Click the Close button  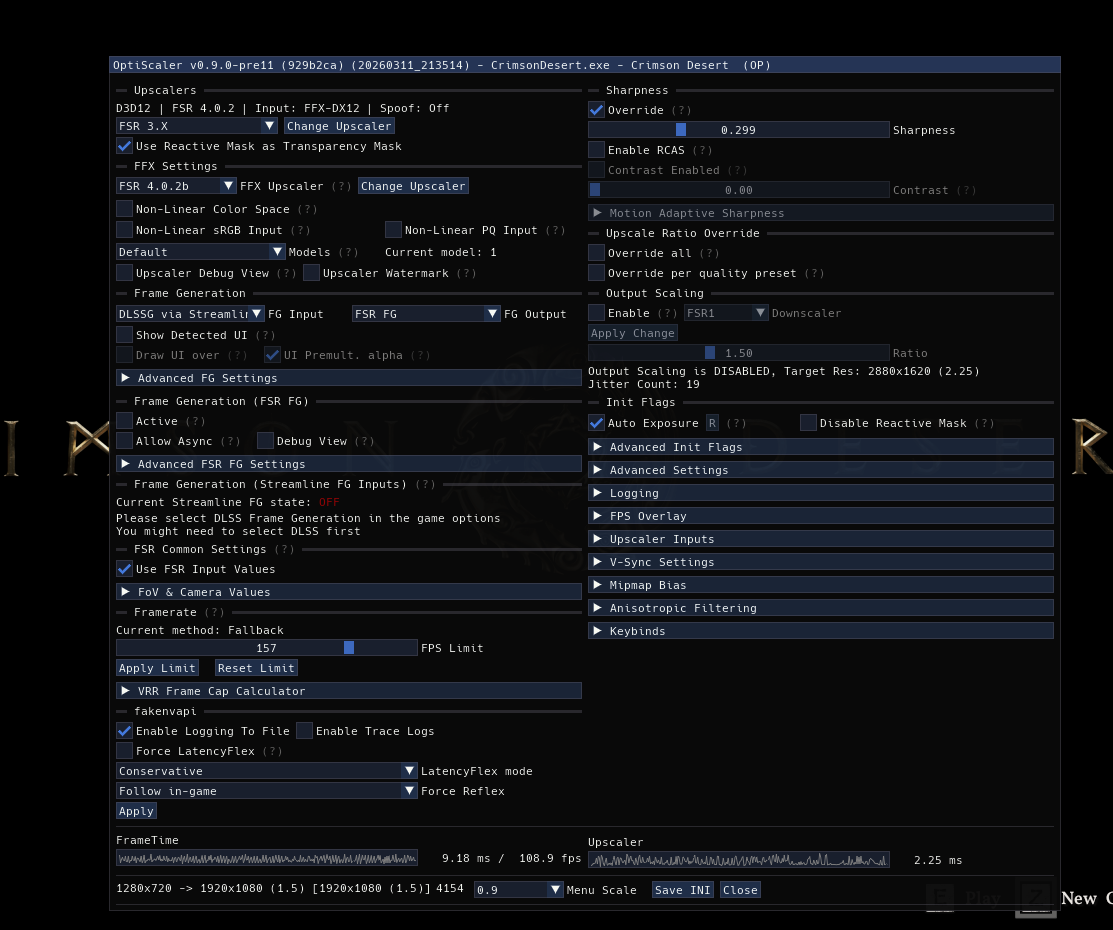740,890
